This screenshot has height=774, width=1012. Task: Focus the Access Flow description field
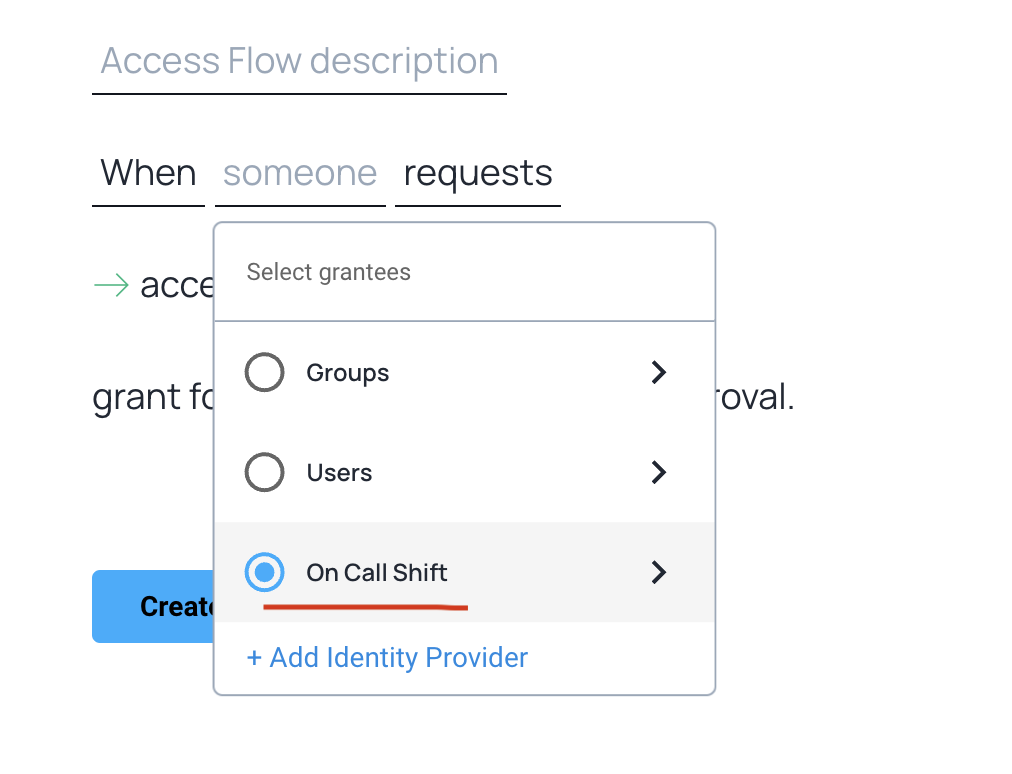299,62
